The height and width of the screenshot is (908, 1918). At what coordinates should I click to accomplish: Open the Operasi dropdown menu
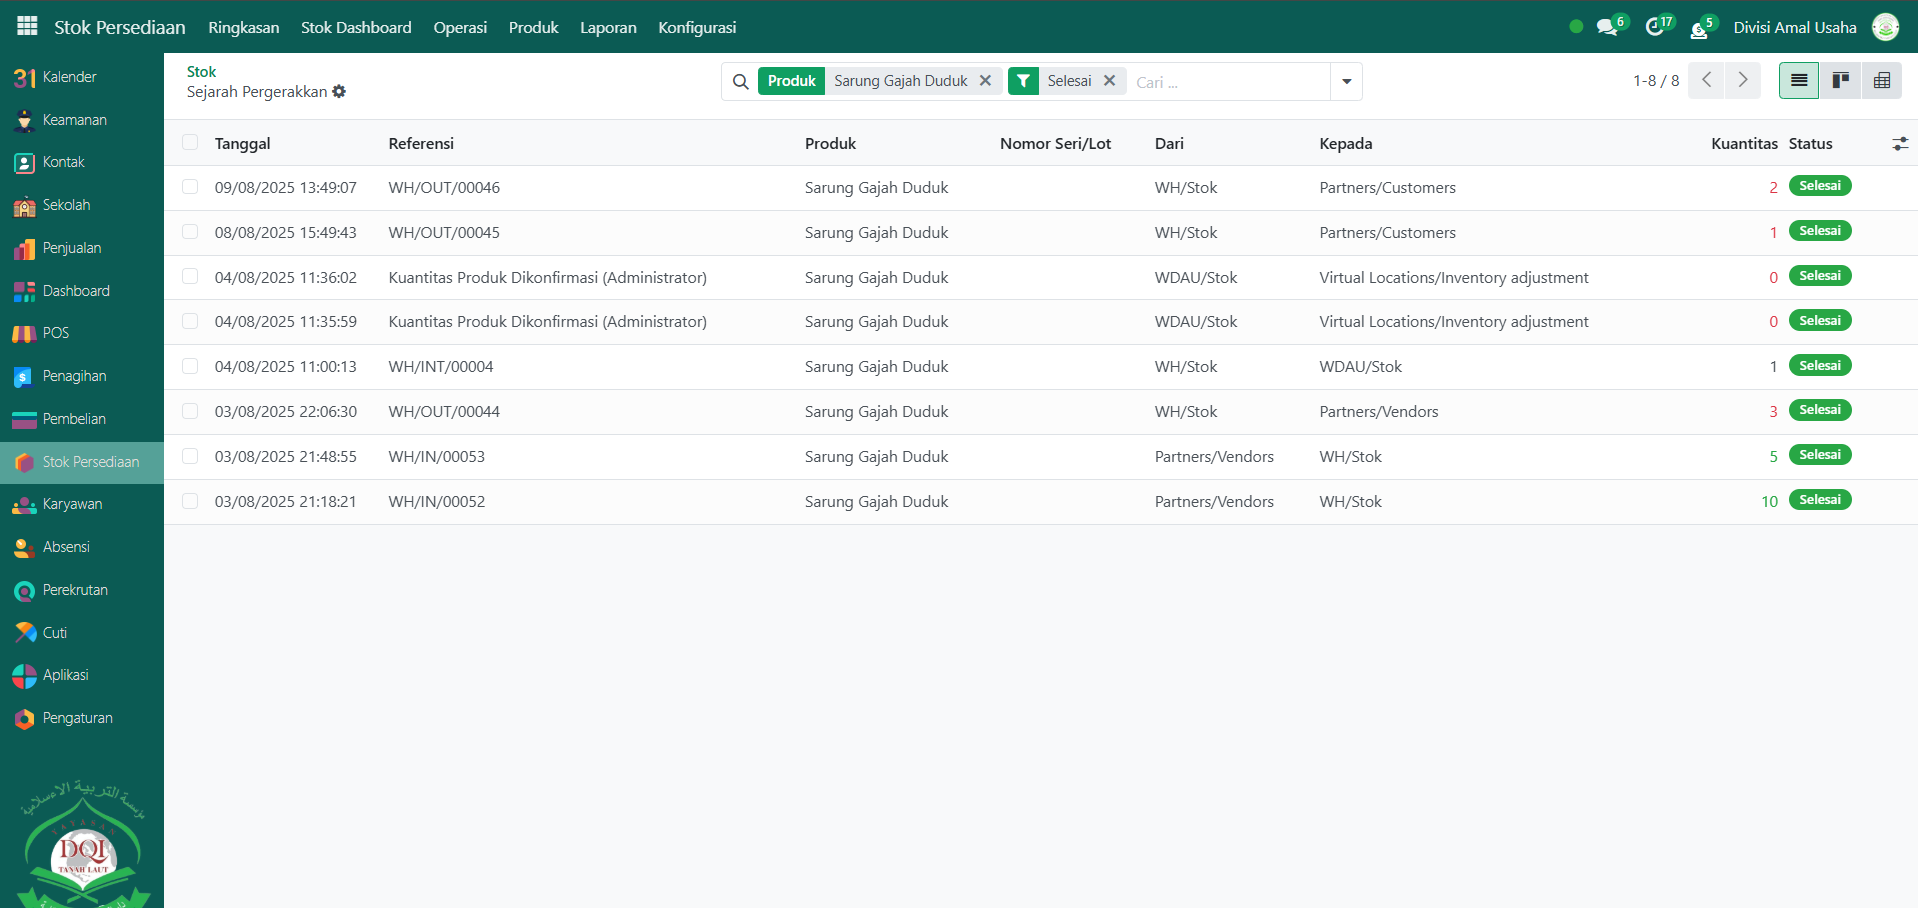pos(460,28)
